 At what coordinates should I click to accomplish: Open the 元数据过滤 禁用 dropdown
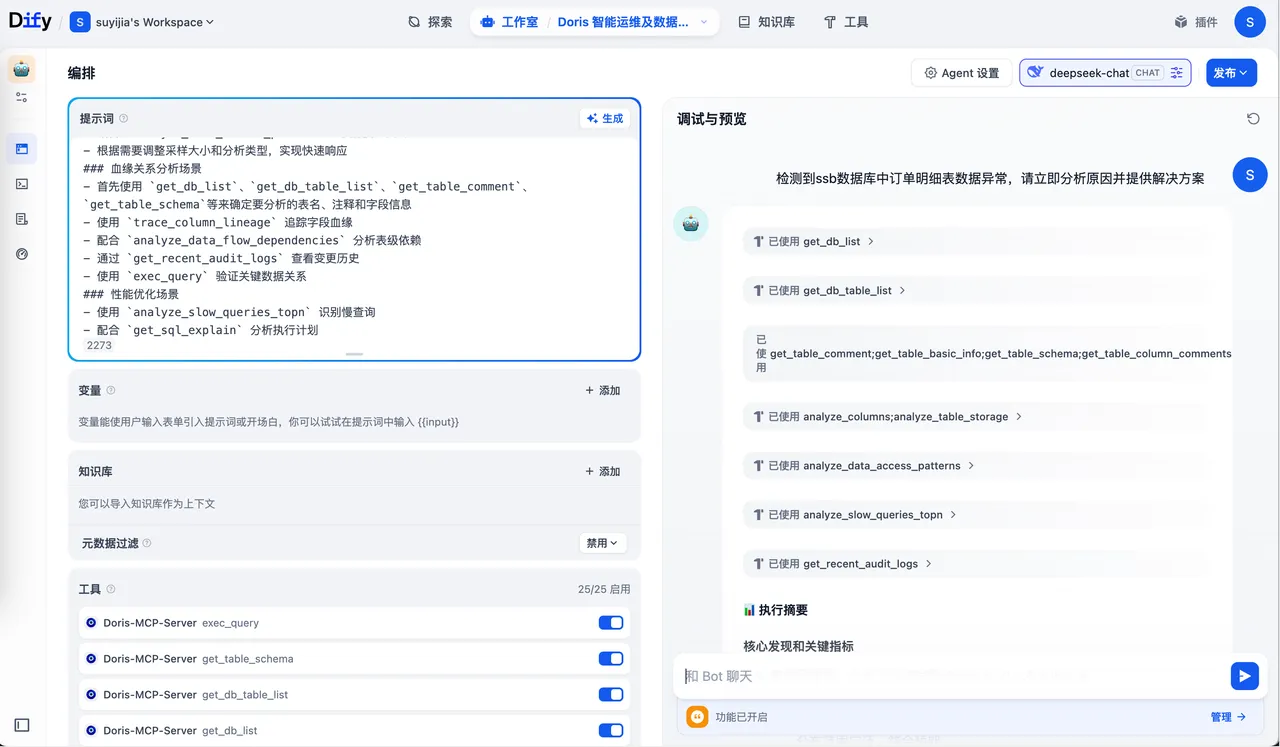tap(602, 543)
